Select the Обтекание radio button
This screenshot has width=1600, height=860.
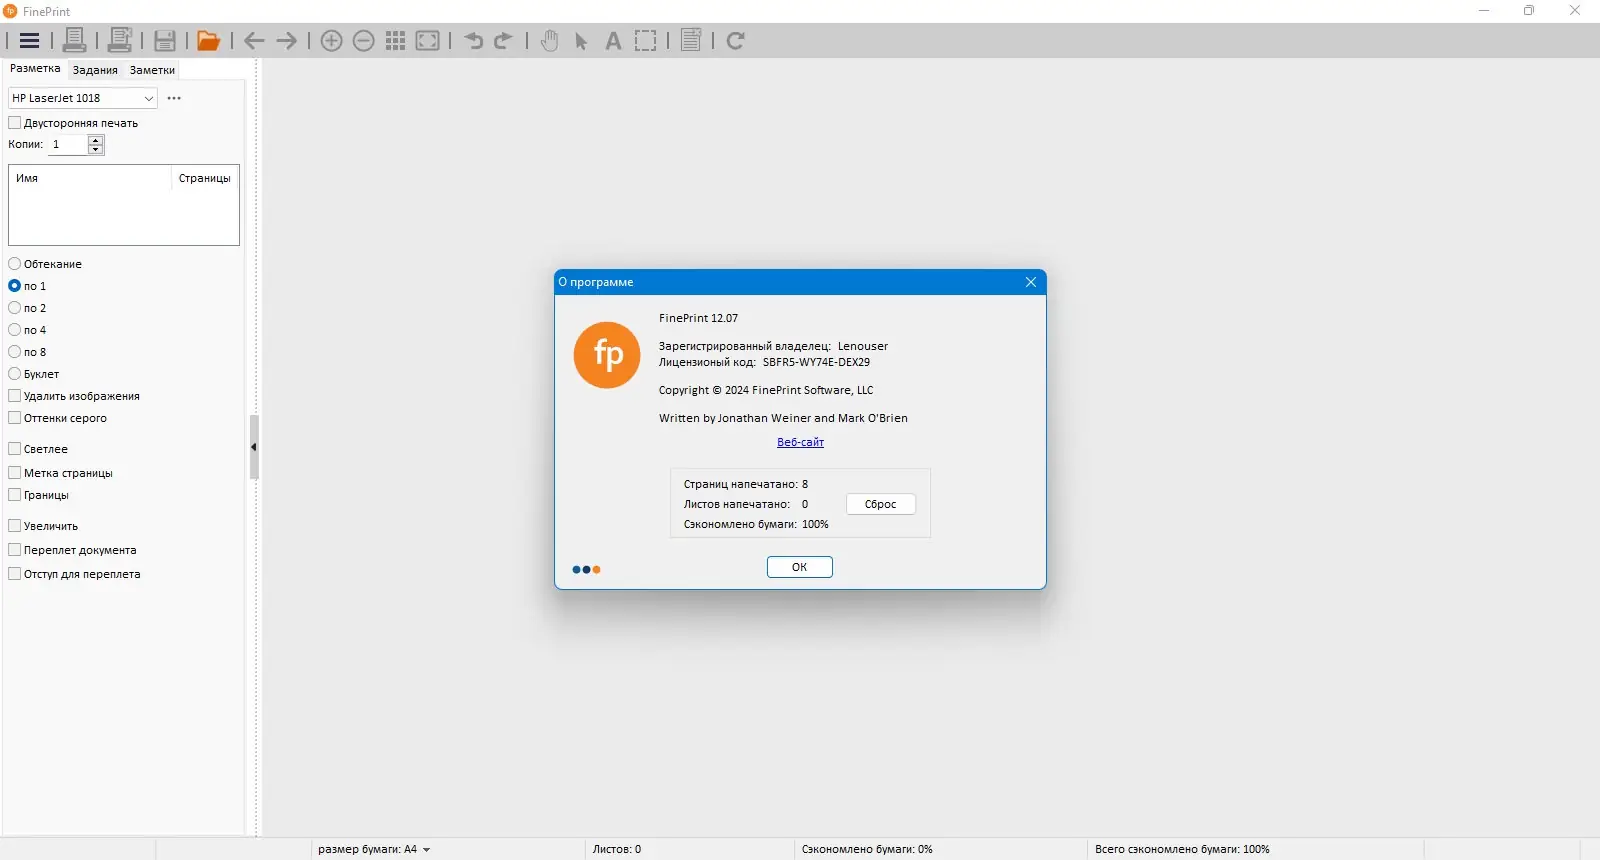tap(15, 264)
